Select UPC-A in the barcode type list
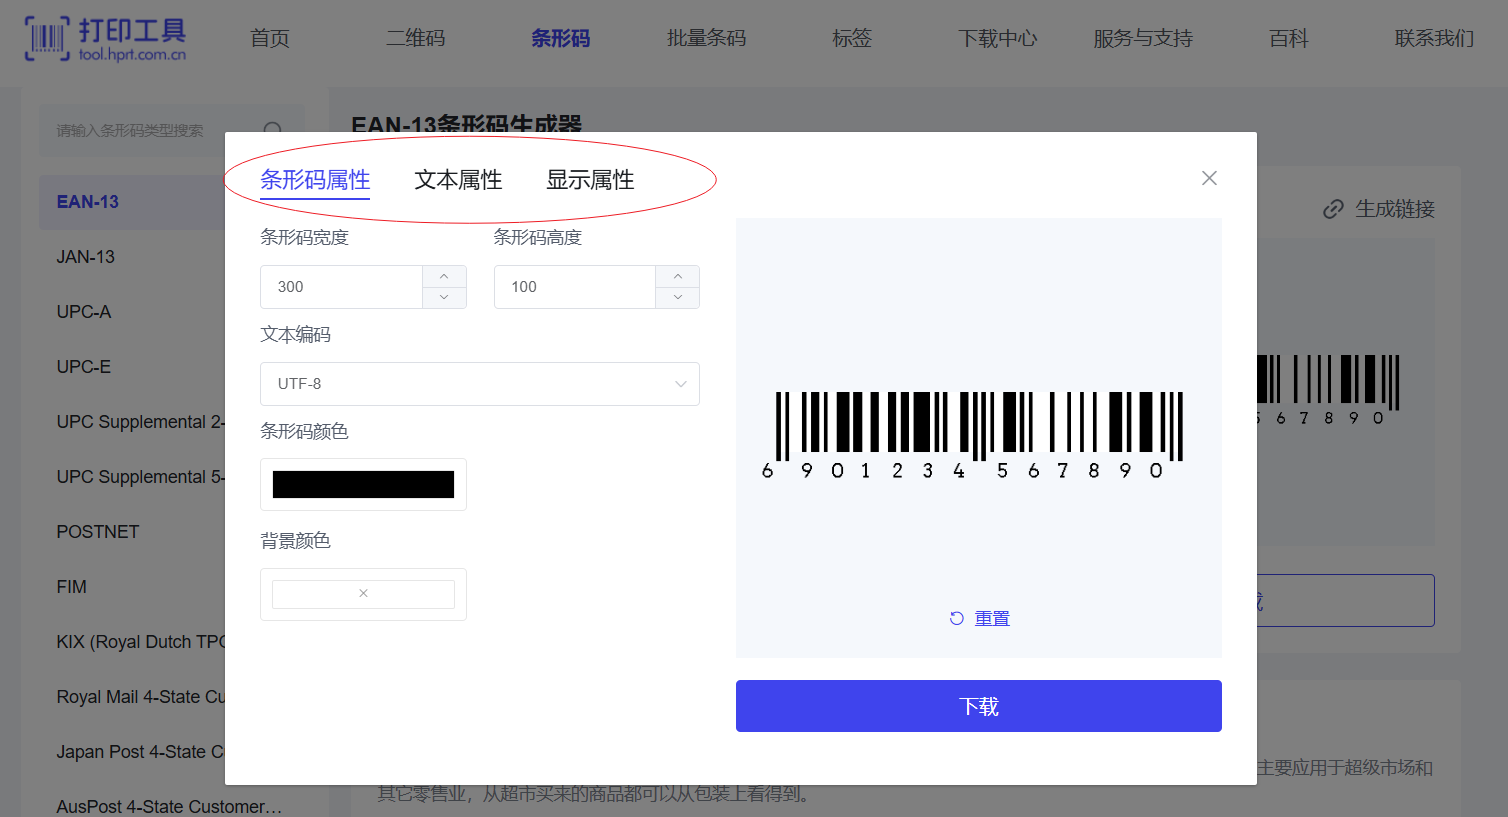The image size is (1508, 817). coord(84,312)
